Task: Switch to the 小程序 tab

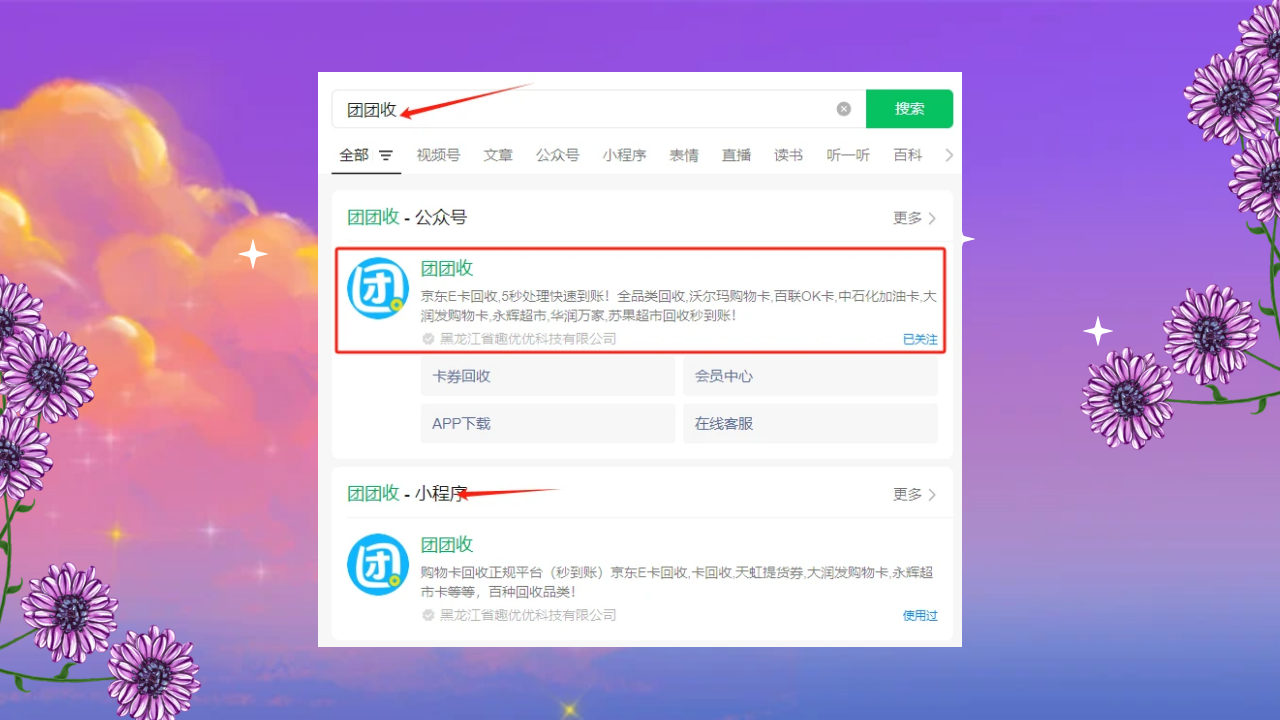Action: point(624,155)
